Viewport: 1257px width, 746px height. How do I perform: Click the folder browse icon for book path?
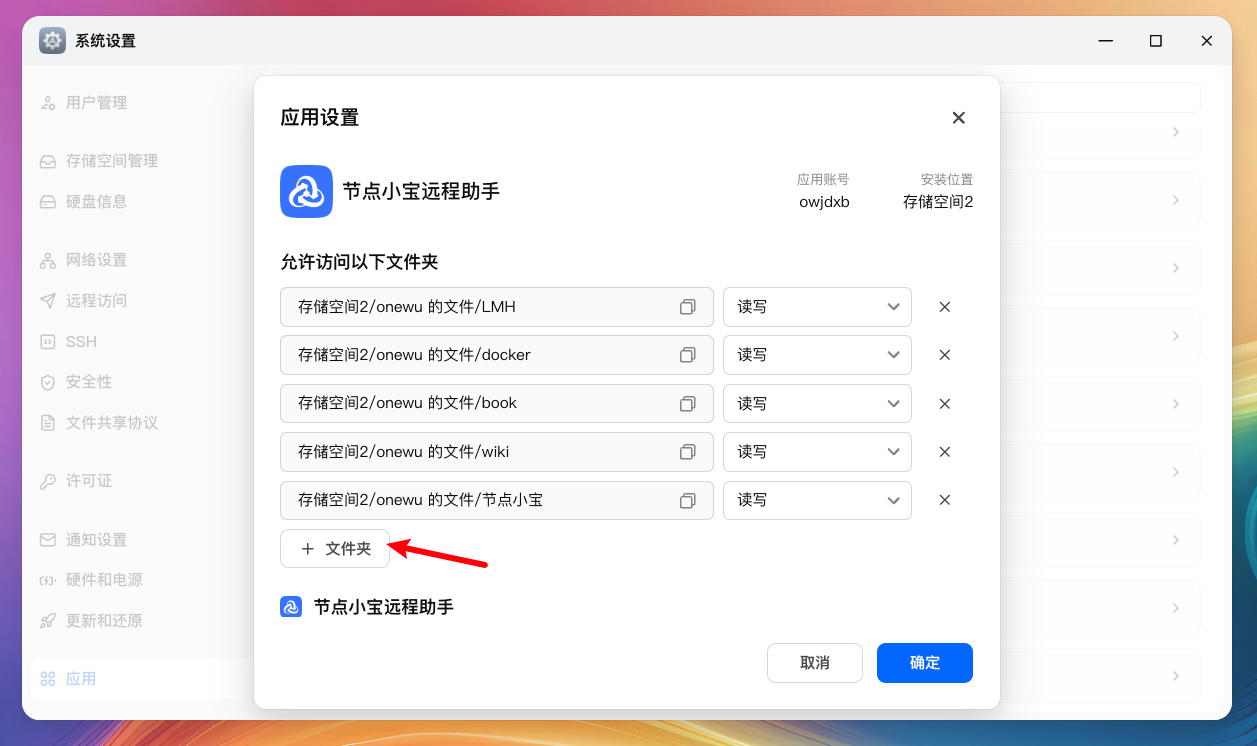click(x=687, y=404)
